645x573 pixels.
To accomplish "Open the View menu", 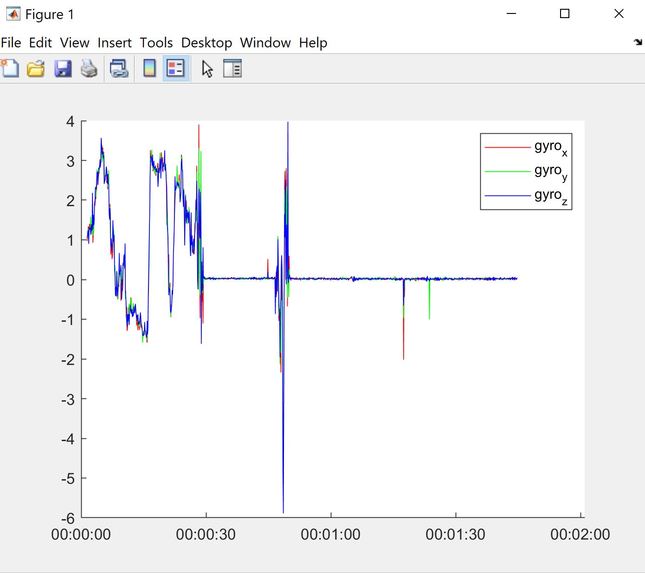I will [74, 42].
